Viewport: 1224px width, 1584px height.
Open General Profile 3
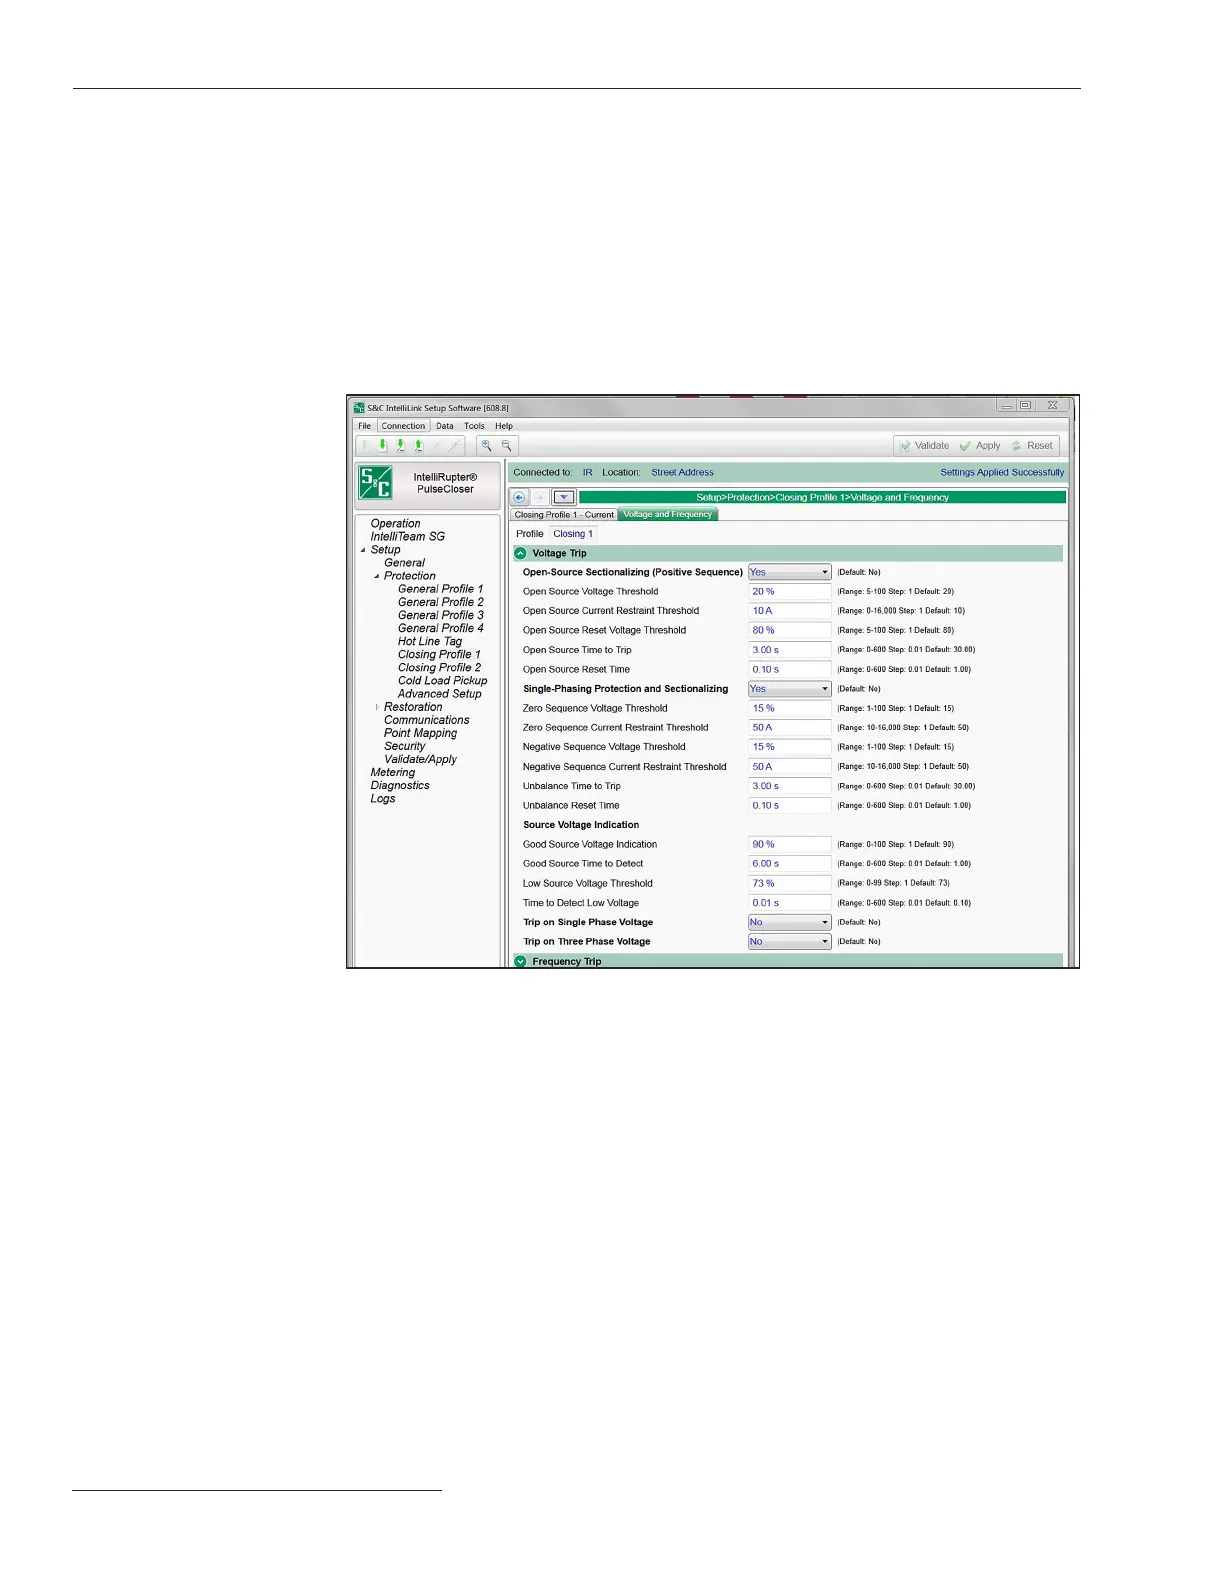point(440,615)
